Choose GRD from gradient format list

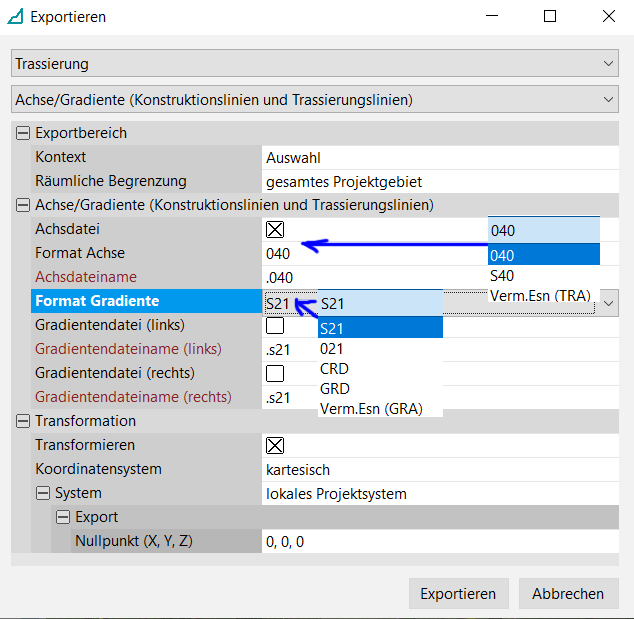point(334,388)
